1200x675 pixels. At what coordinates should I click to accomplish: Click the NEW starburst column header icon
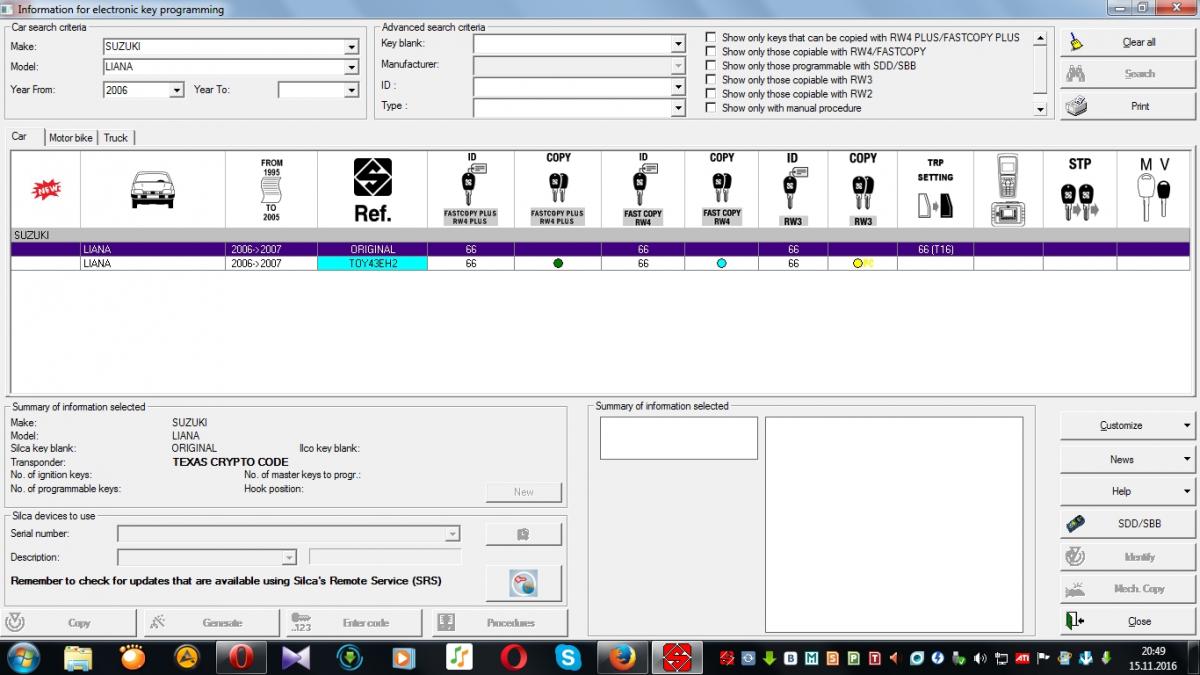tap(46, 189)
